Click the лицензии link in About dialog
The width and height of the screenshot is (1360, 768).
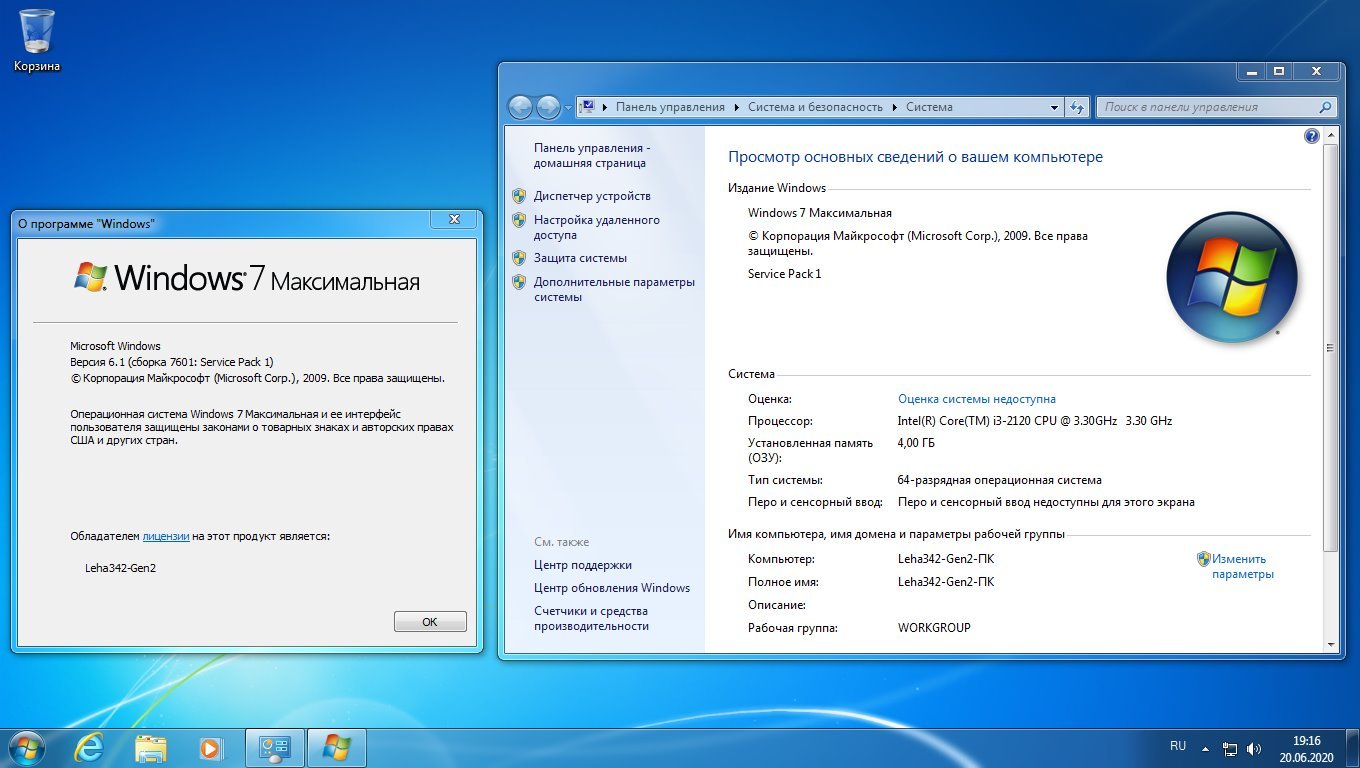pyautogui.click(x=166, y=536)
